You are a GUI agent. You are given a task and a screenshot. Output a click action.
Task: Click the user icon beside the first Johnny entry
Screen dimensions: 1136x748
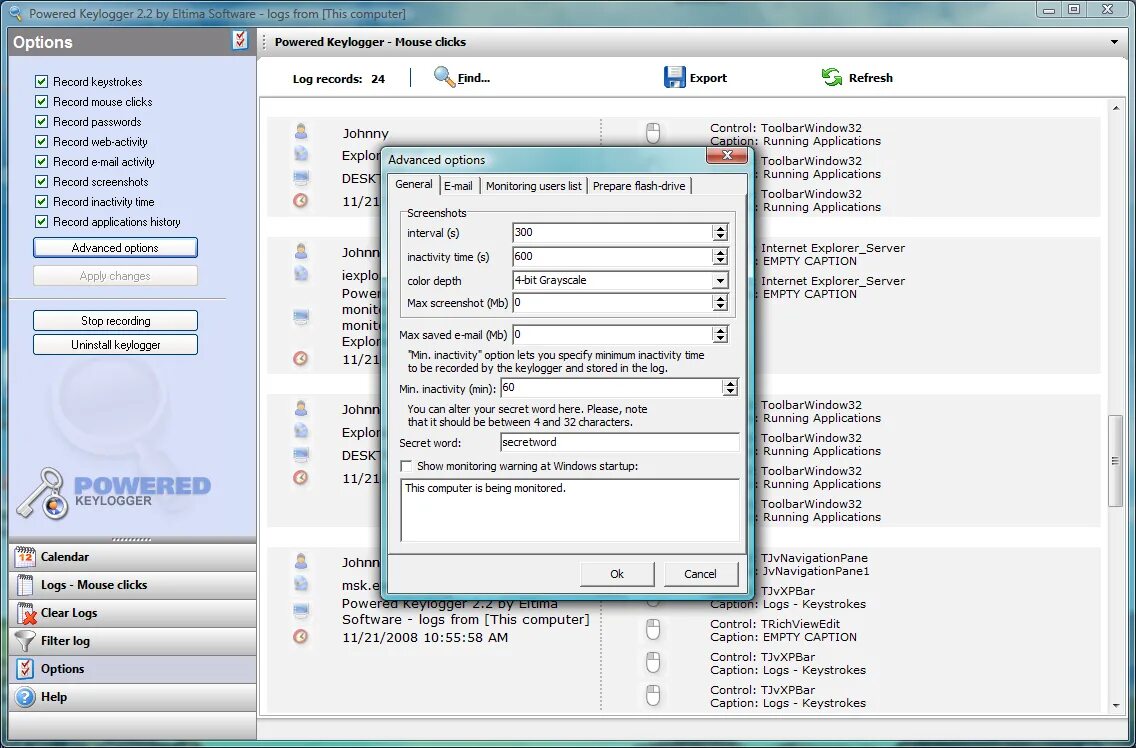pyautogui.click(x=301, y=132)
